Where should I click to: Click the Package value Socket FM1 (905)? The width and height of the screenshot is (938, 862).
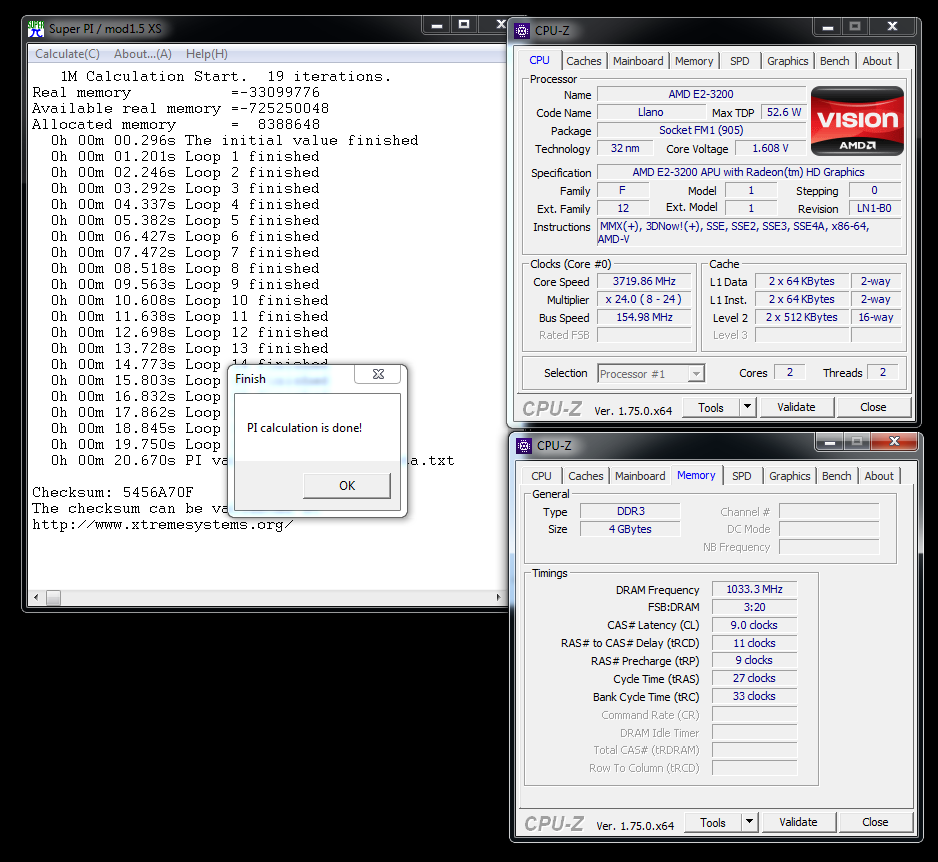[701, 130]
